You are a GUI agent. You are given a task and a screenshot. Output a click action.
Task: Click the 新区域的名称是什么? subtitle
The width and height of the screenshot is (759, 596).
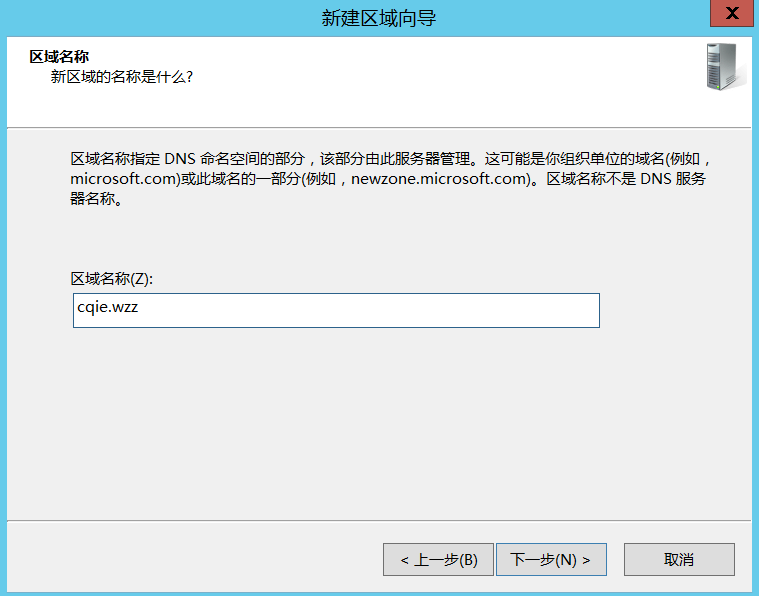[x=121, y=76]
